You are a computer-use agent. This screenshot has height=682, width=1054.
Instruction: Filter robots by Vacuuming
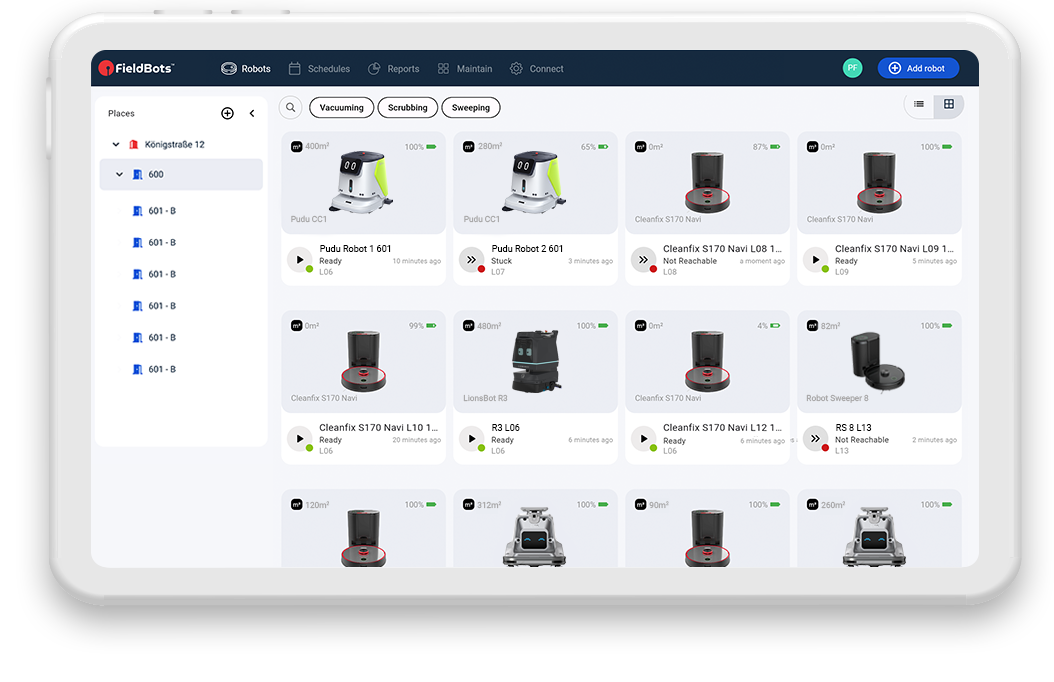pos(341,108)
